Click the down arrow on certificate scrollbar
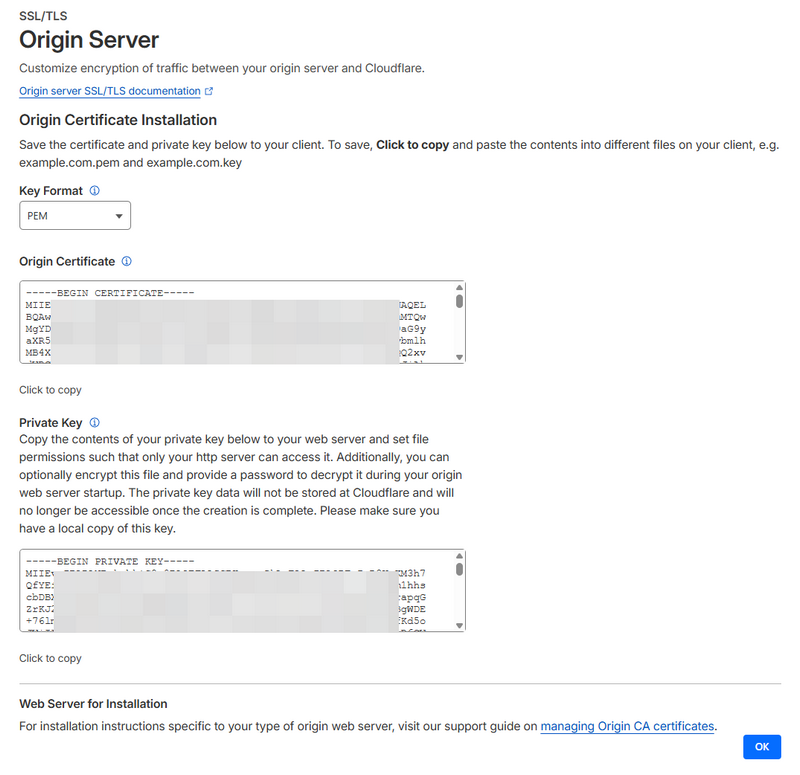The image size is (800, 775). [x=458, y=357]
